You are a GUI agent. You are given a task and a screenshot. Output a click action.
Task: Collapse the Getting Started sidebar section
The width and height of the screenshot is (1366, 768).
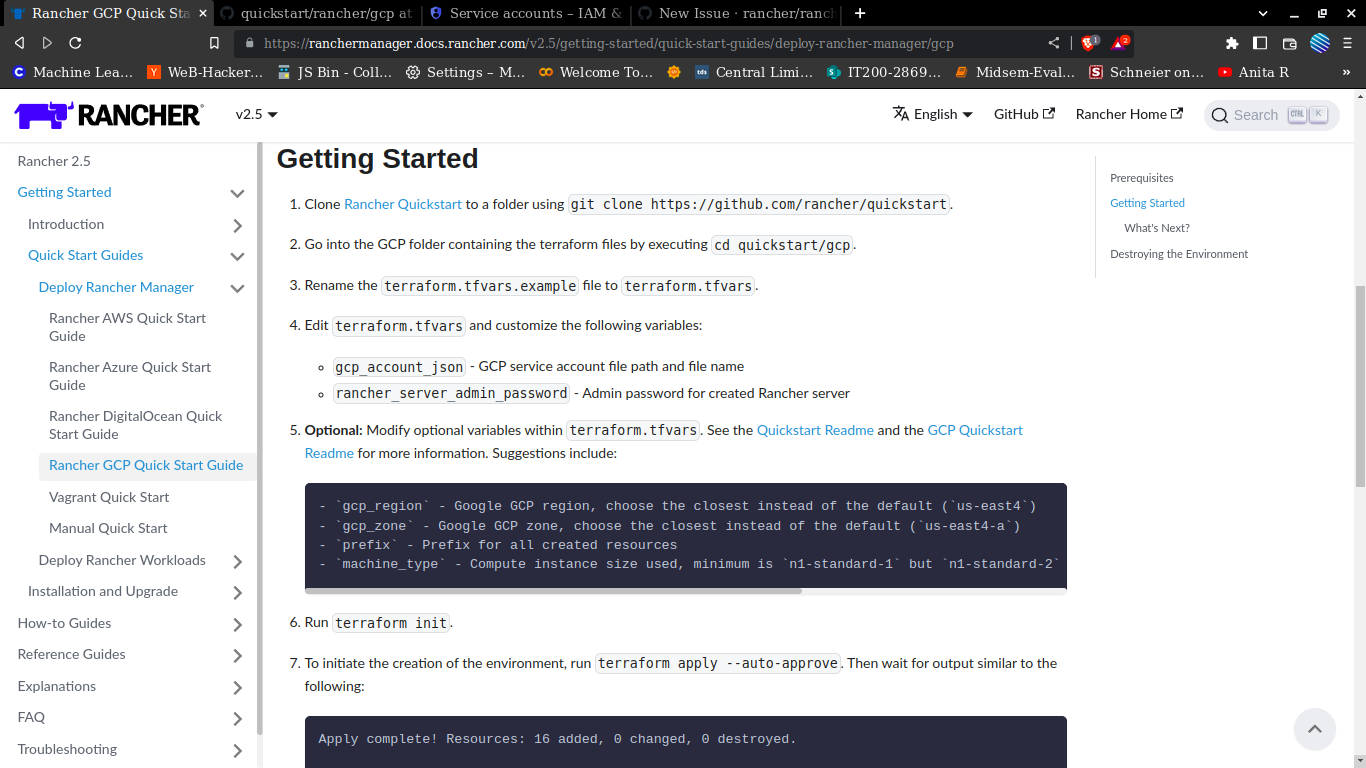click(237, 193)
